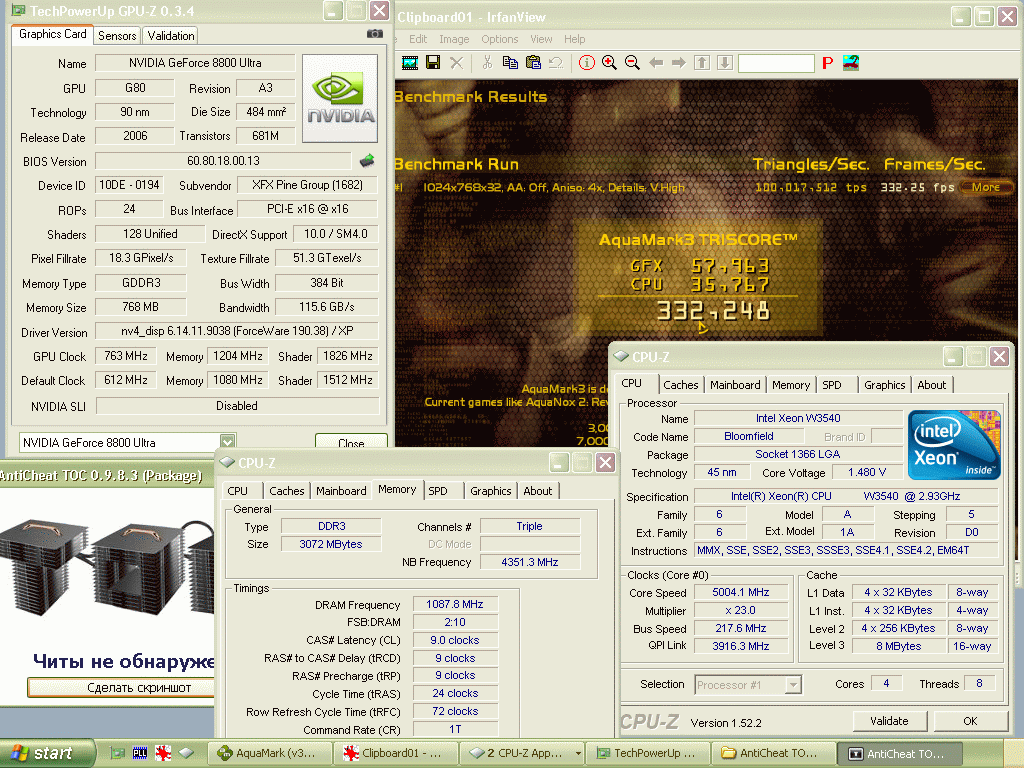This screenshot has height=768, width=1024.
Task: Click the CPU-Z quick launch icon
Action: coord(186,753)
